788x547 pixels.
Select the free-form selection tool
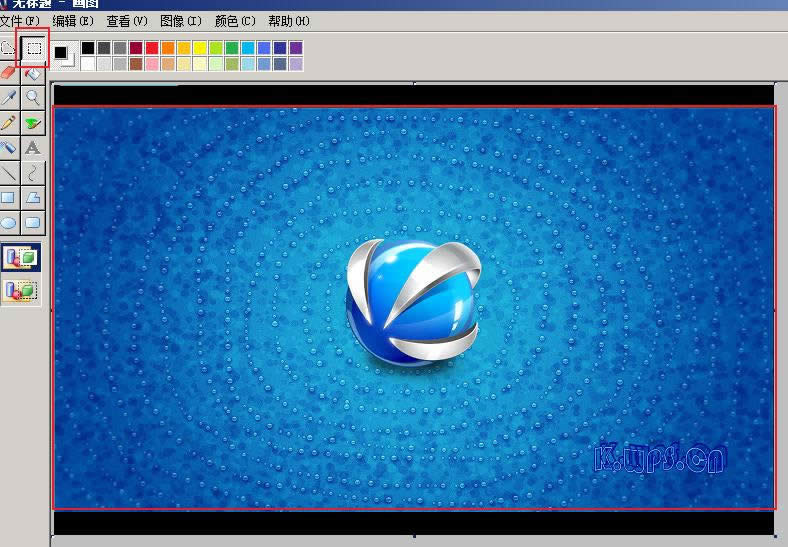point(8,47)
